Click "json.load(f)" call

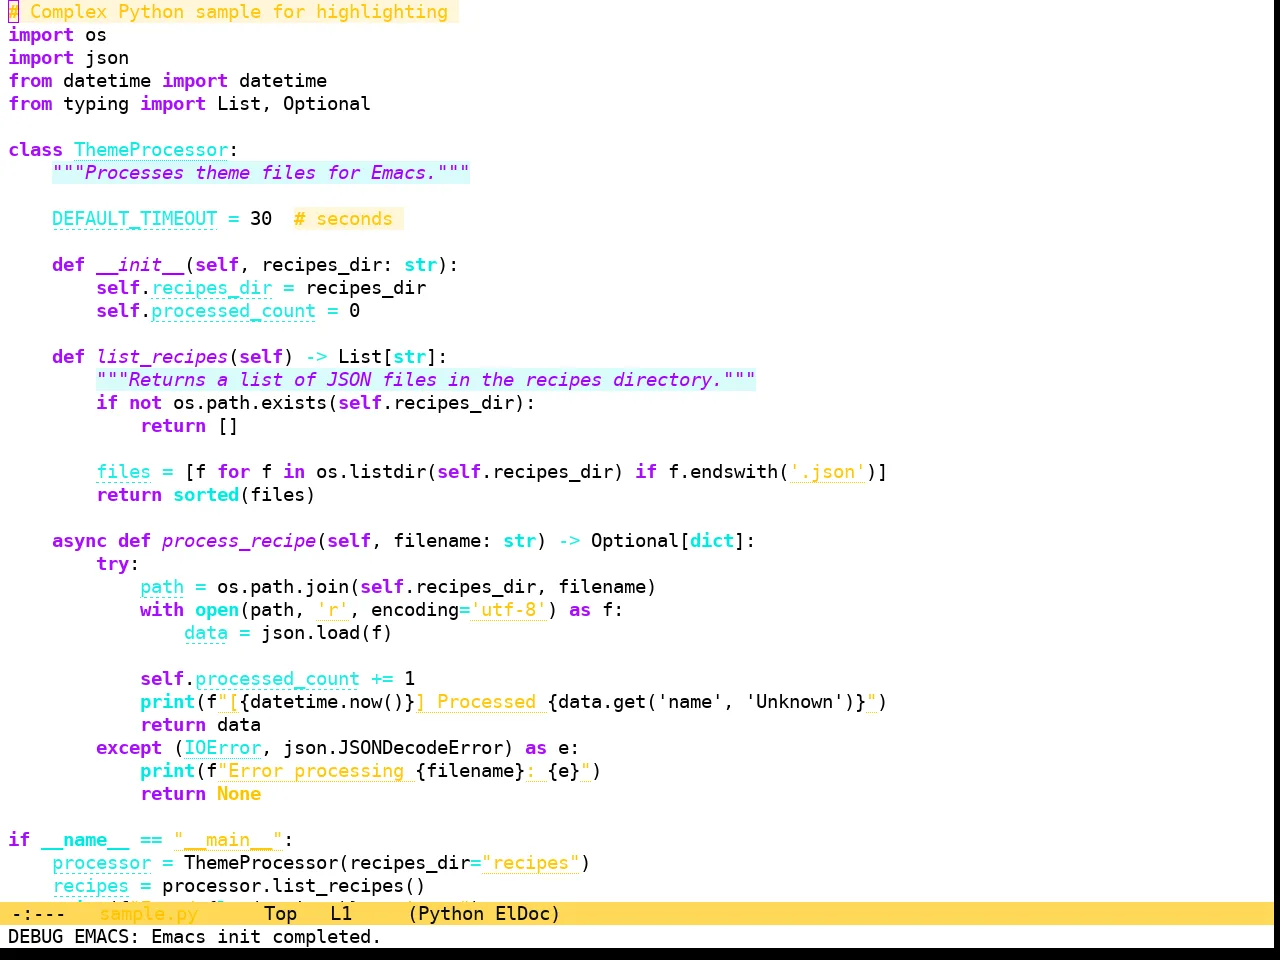click(x=327, y=633)
